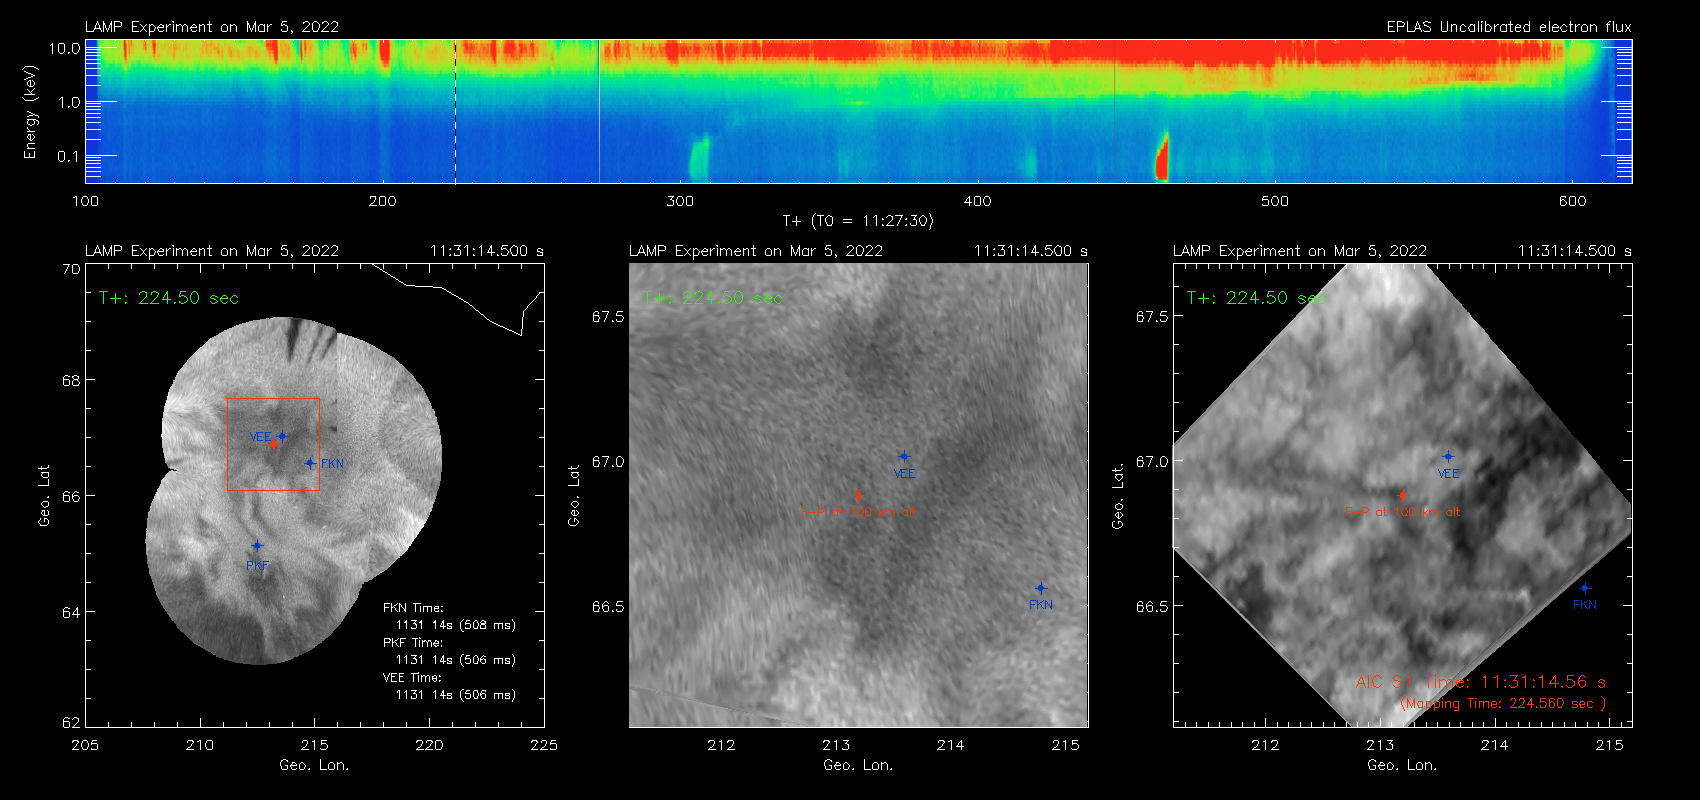Screen dimensions: 1700x800
Task: Click VEE star marker in the AIC S1 diamond image
Action: (1448, 457)
